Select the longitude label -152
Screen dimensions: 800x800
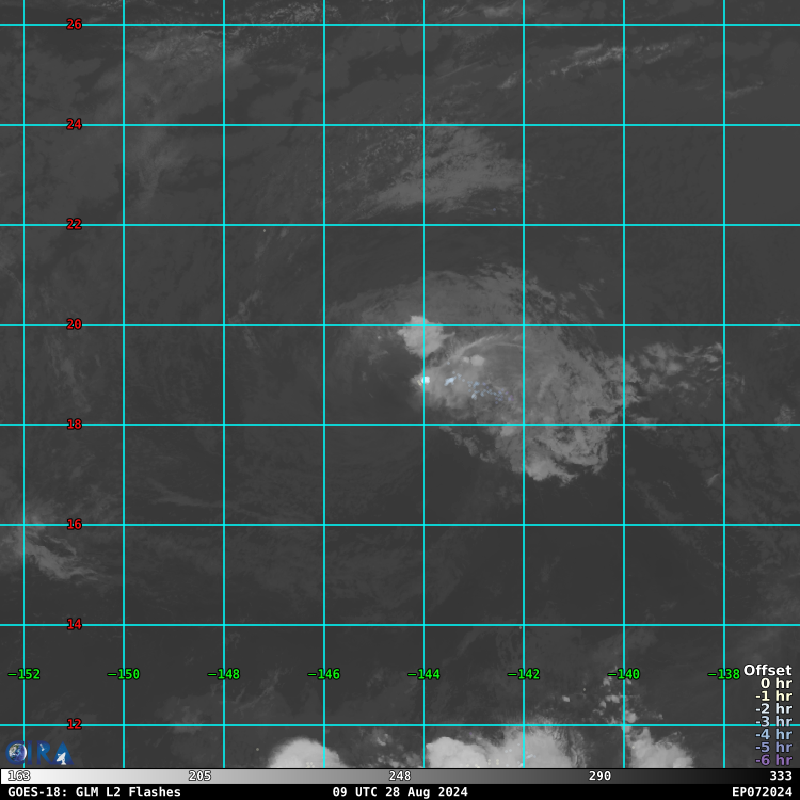(x=24, y=674)
